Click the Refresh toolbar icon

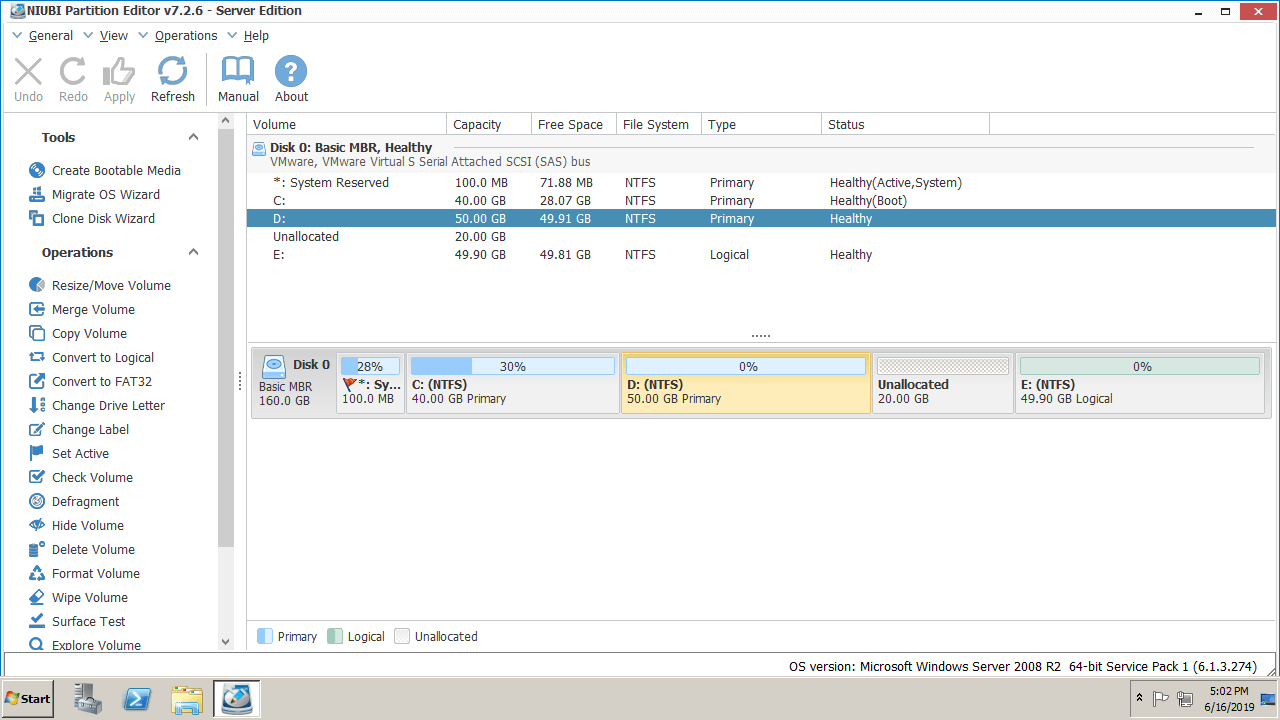[x=173, y=72]
